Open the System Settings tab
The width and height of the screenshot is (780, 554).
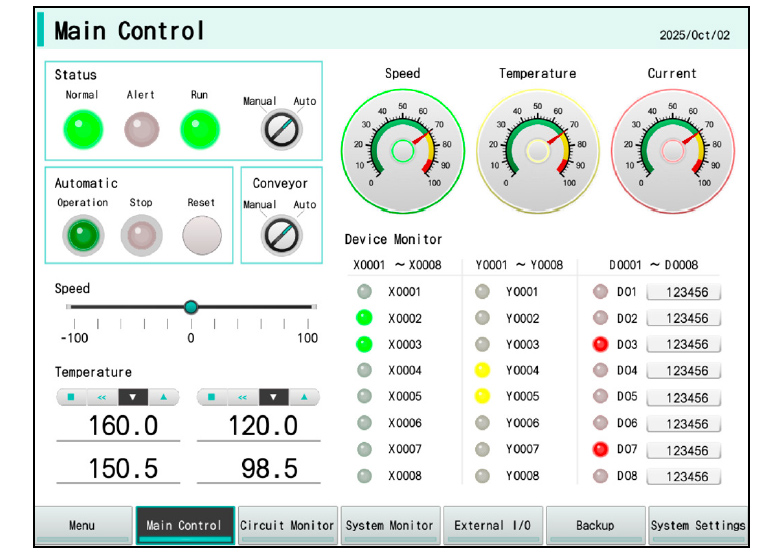(697, 526)
